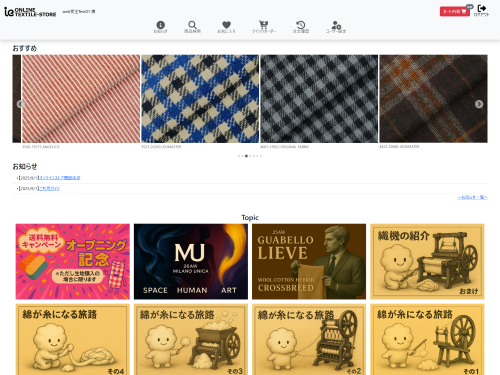Open the first notice link in お知らせ
This screenshot has height=375, width=500.
click(x=60, y=178)
